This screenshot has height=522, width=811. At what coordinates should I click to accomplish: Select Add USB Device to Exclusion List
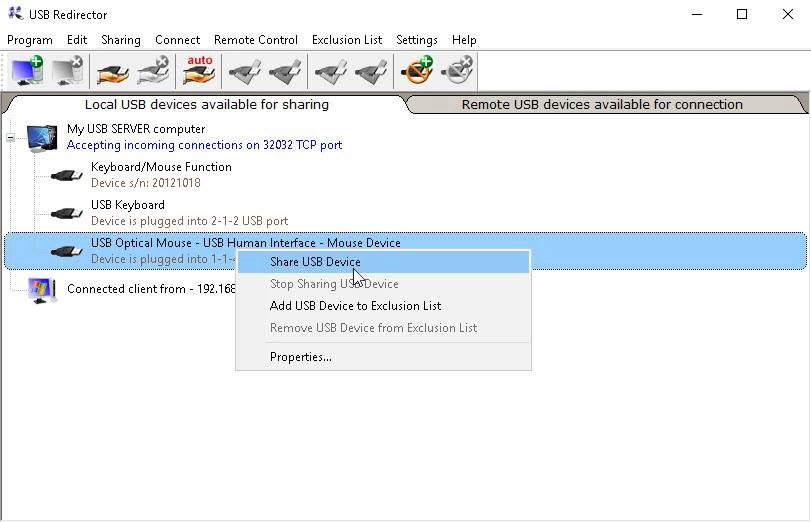pyautogui.click(x=383, y=306)
